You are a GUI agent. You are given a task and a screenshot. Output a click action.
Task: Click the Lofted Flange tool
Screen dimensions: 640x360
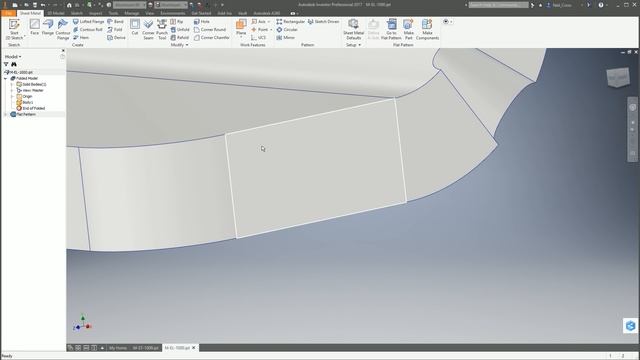88,21
